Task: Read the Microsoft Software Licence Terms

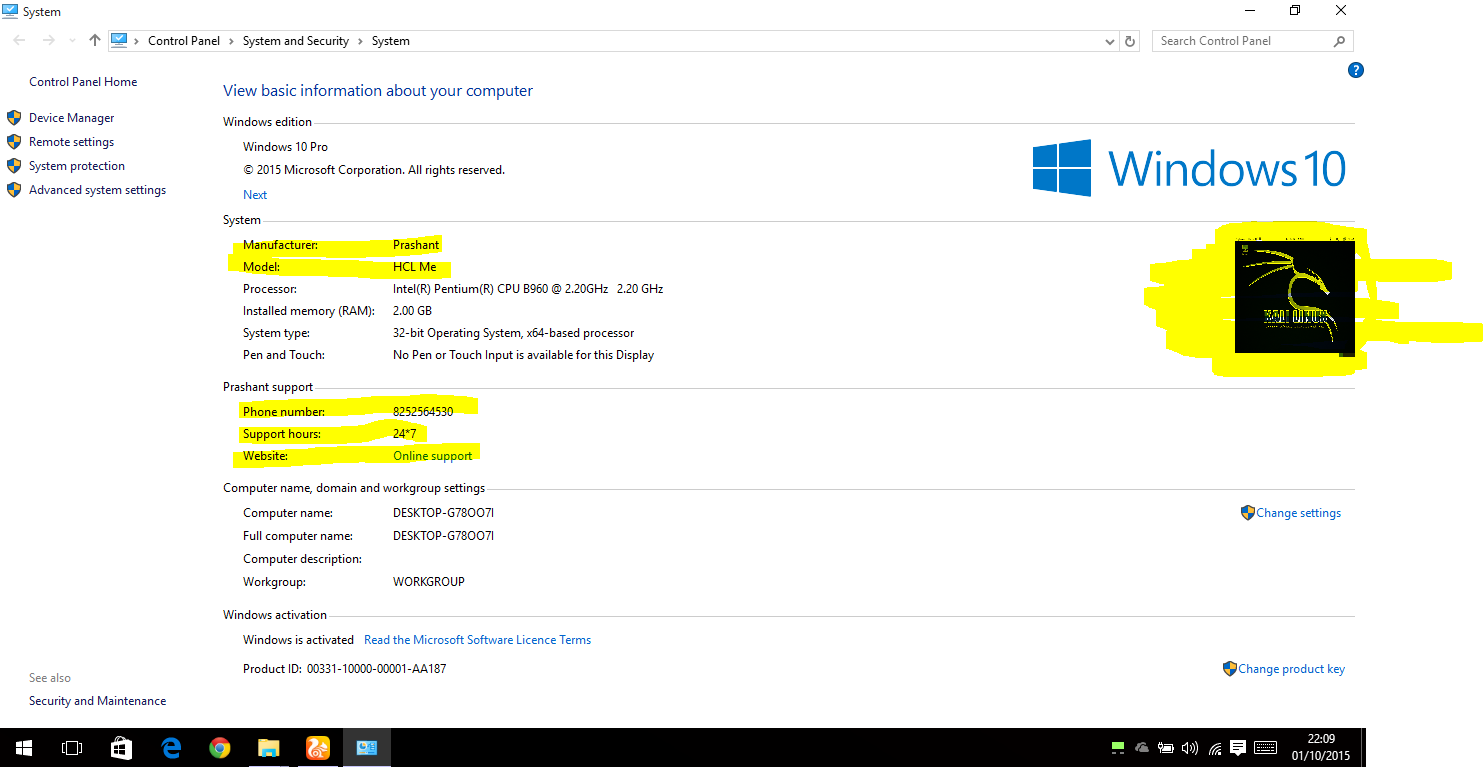Action: pos(477,640)
